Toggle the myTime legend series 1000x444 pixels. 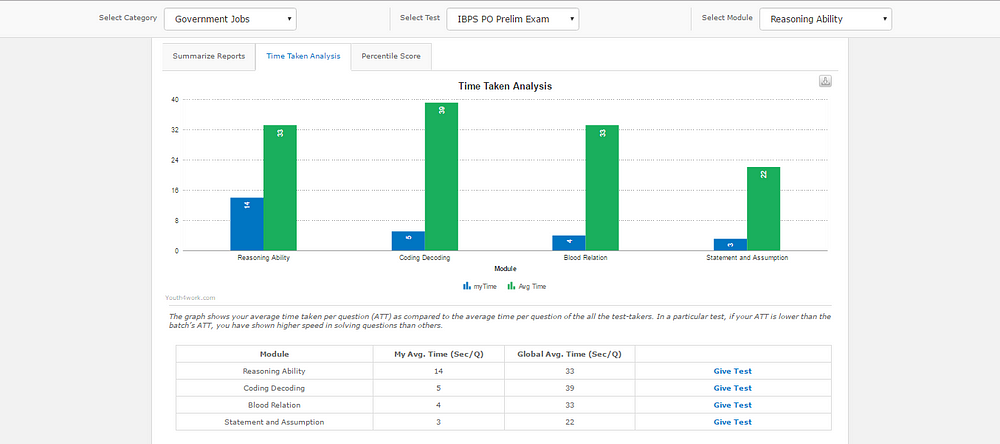tap(480, 286)
